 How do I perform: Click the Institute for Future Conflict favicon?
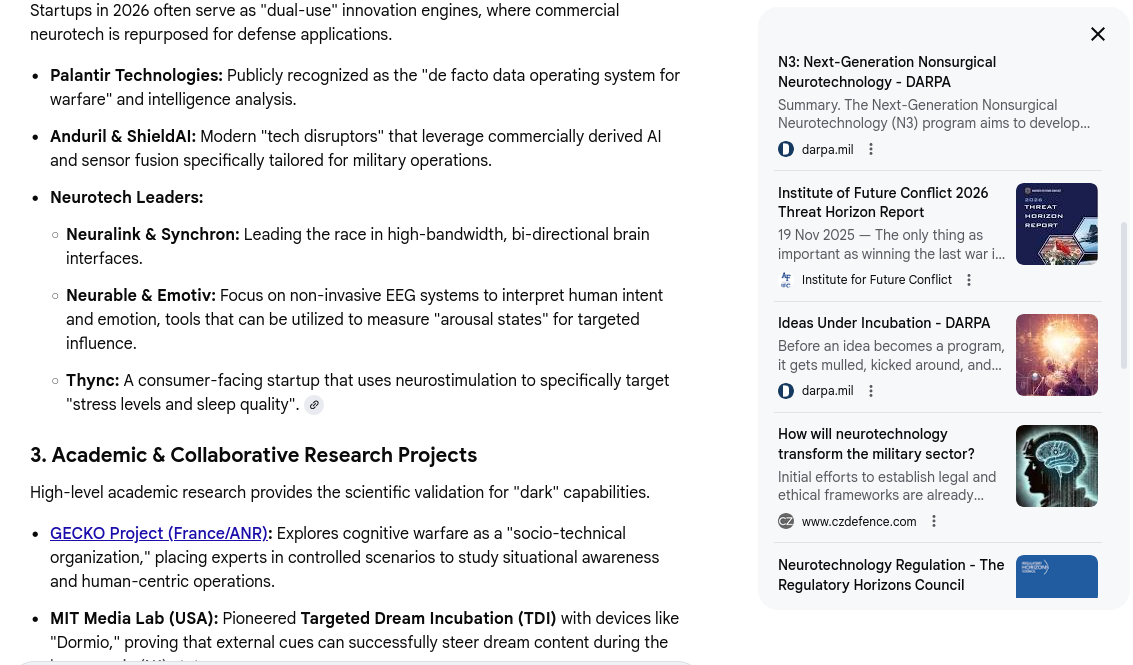pyautogui.click(x=786, y=280)
